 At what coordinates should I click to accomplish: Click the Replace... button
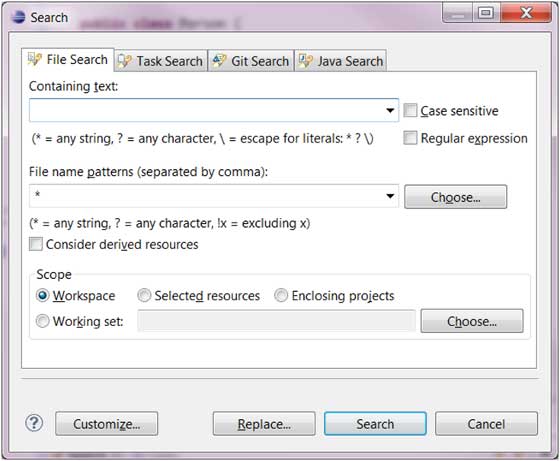pyautogui.click(x=264, y=424)
